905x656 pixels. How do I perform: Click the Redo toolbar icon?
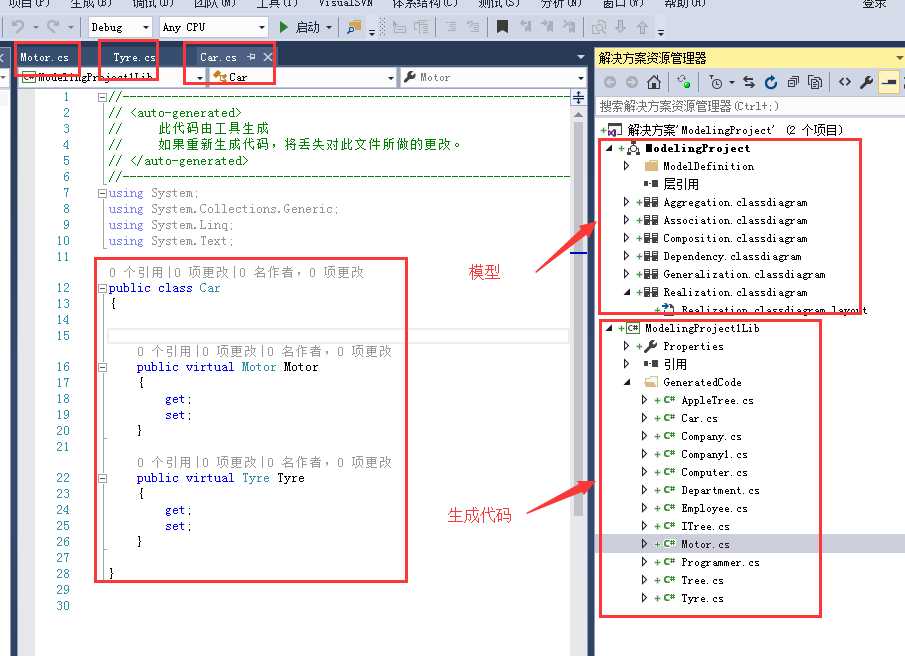[x=53, y=27]
